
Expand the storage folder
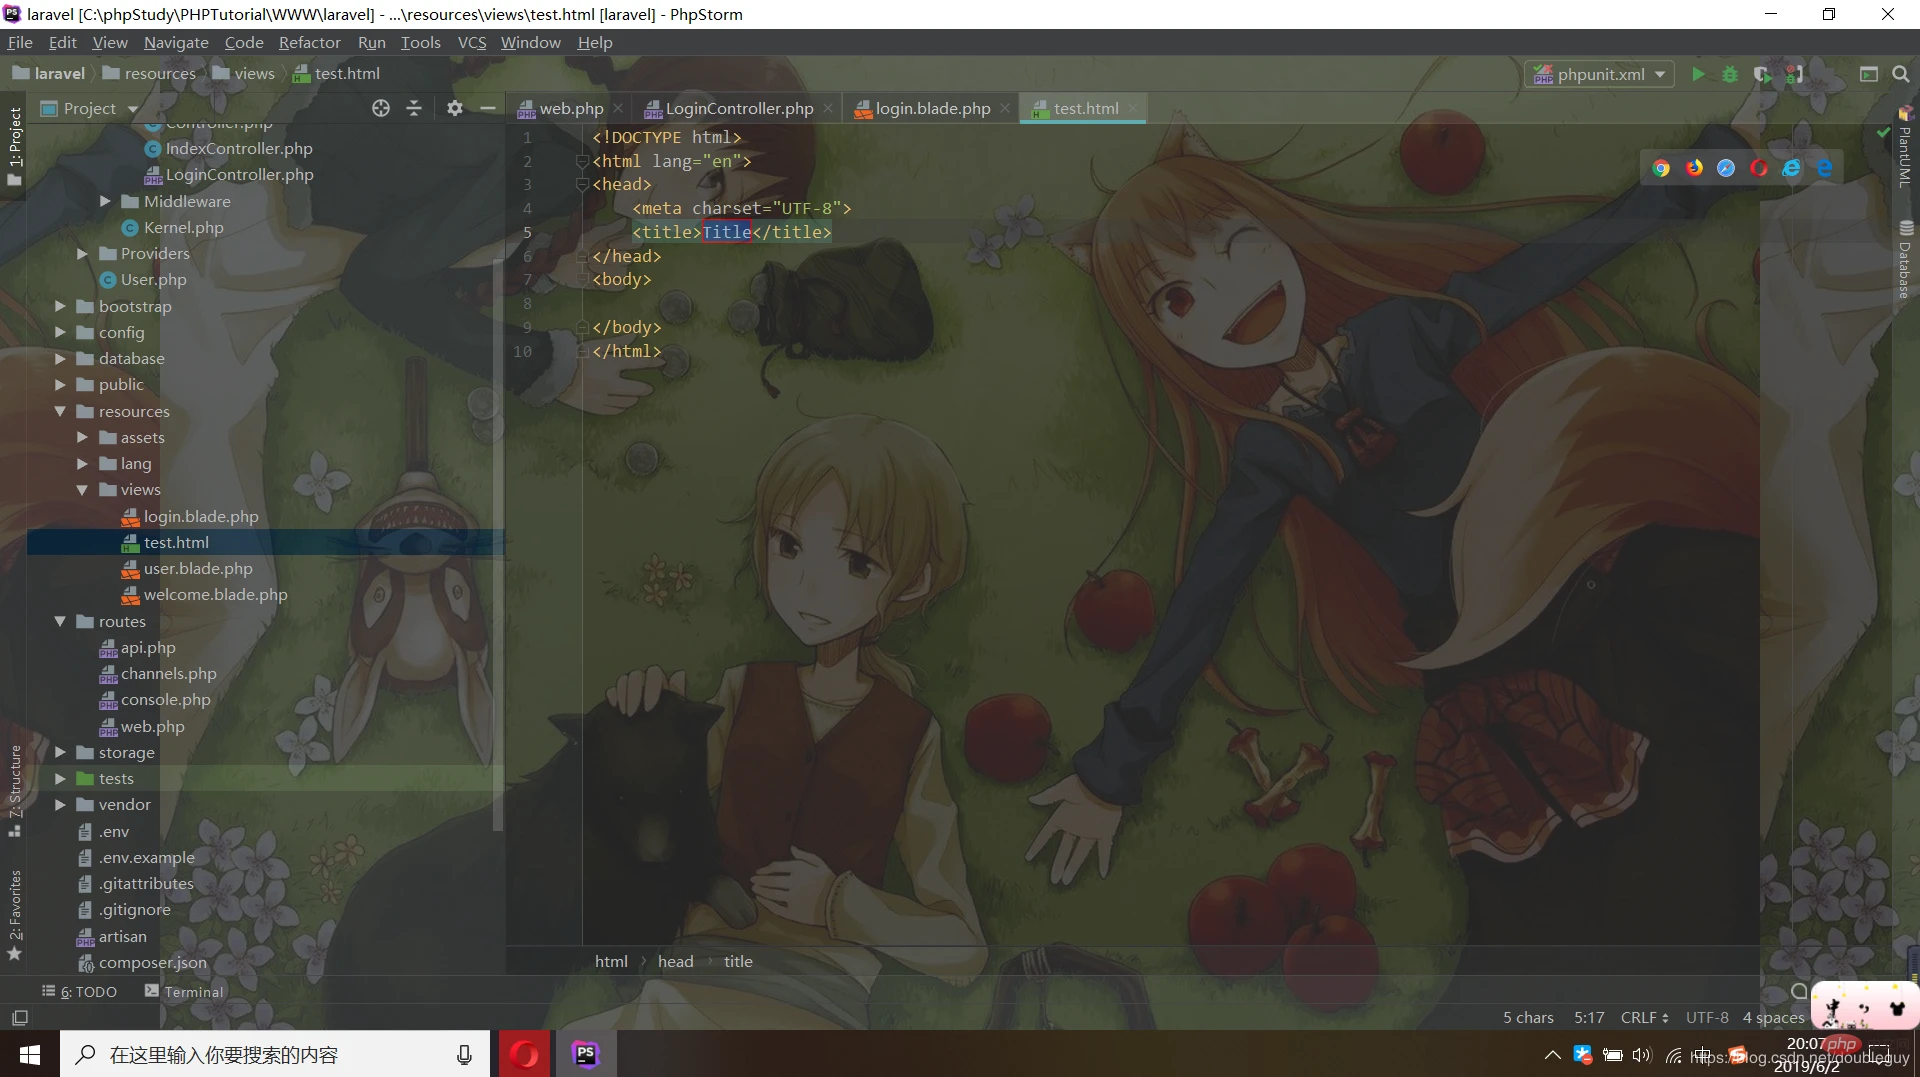[x=61, y=753]
